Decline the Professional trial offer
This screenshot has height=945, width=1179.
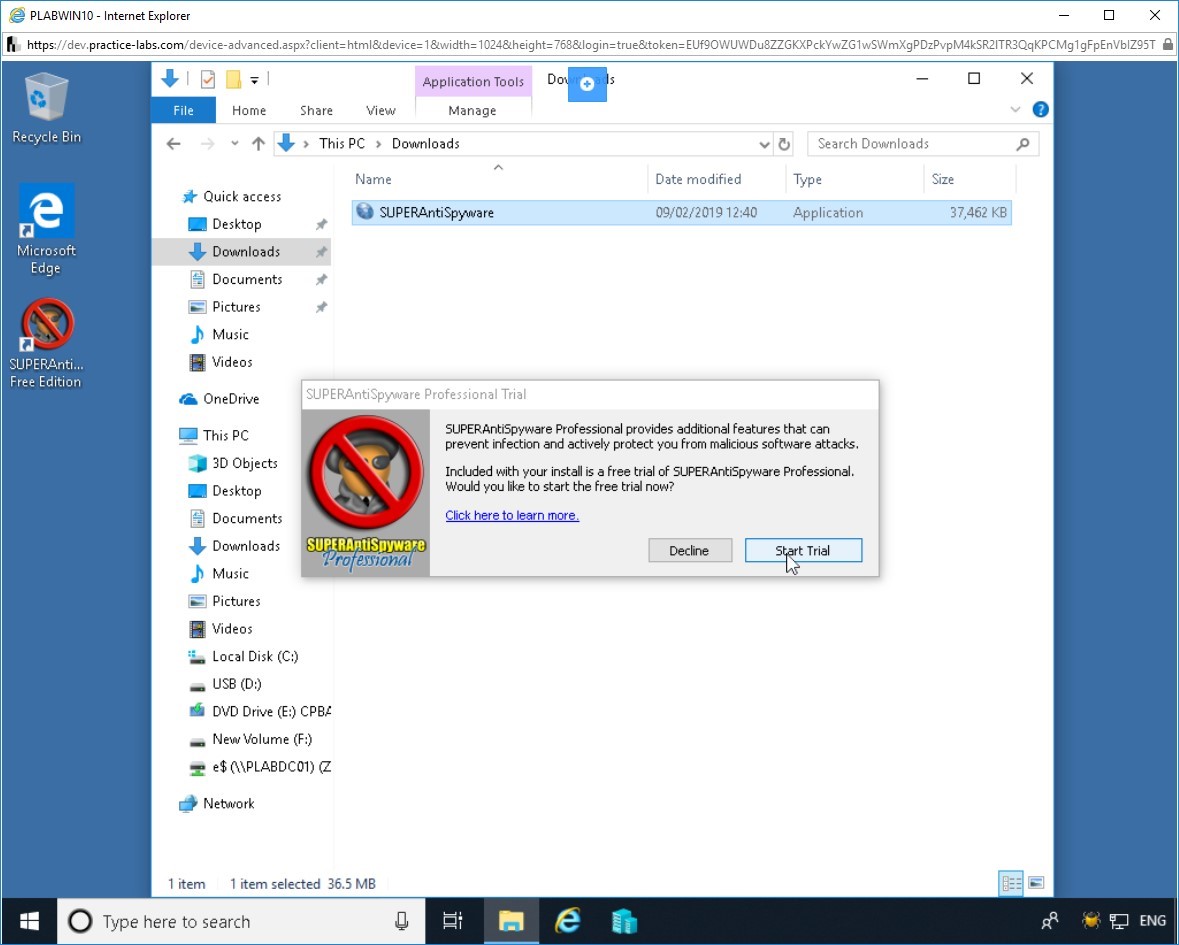690,550
